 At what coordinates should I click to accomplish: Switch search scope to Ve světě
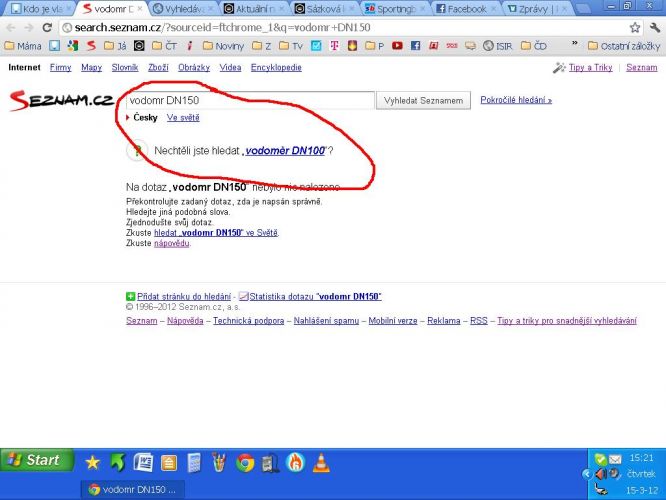pos(183,117)
